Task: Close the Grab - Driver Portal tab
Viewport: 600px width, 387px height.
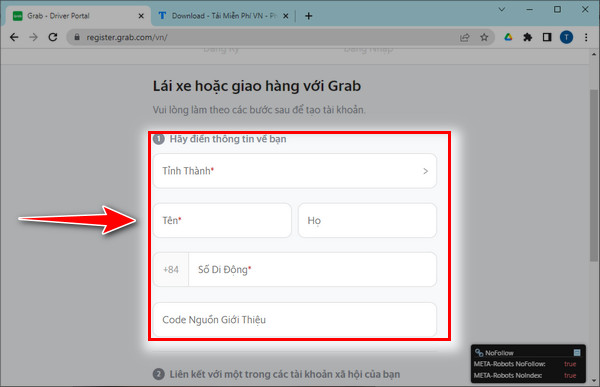Action: coord(141,16)
